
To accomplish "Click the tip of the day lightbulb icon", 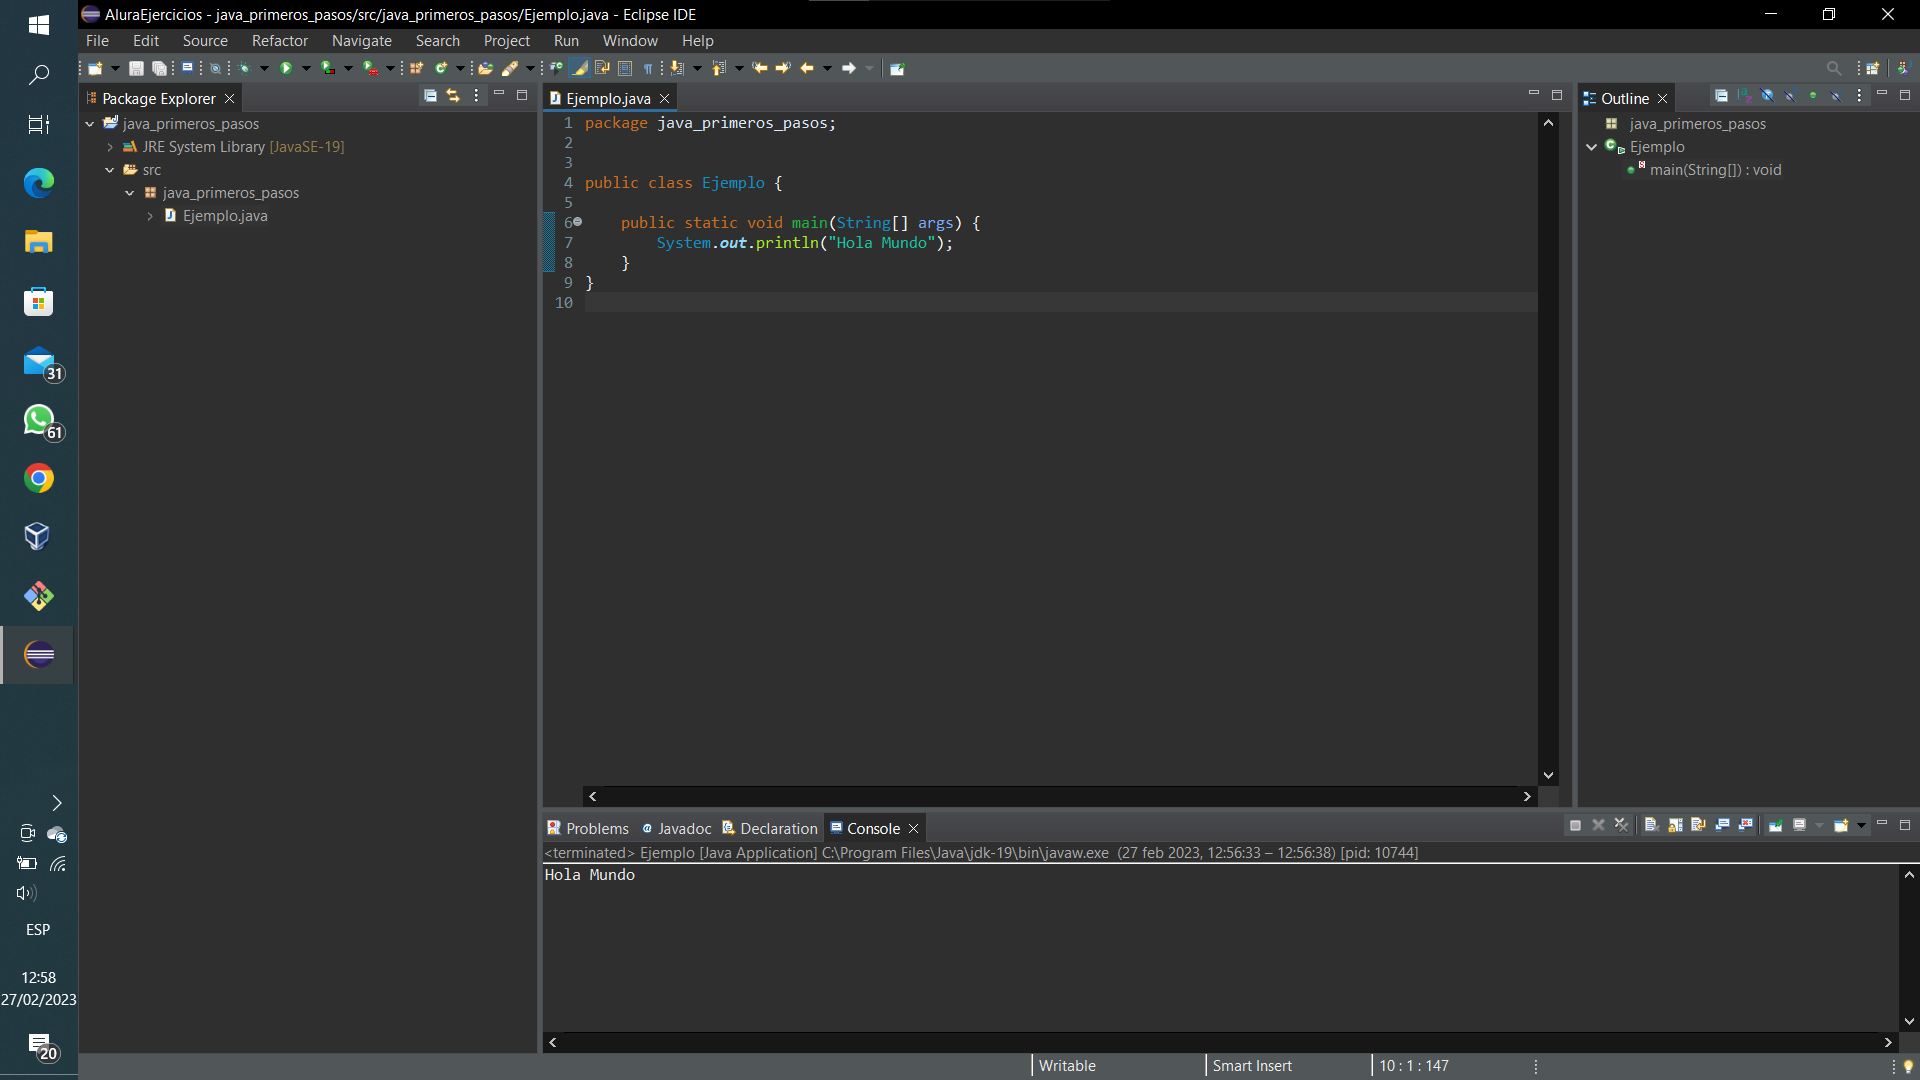I will pyautogui.click(x=1907, y=1066).
